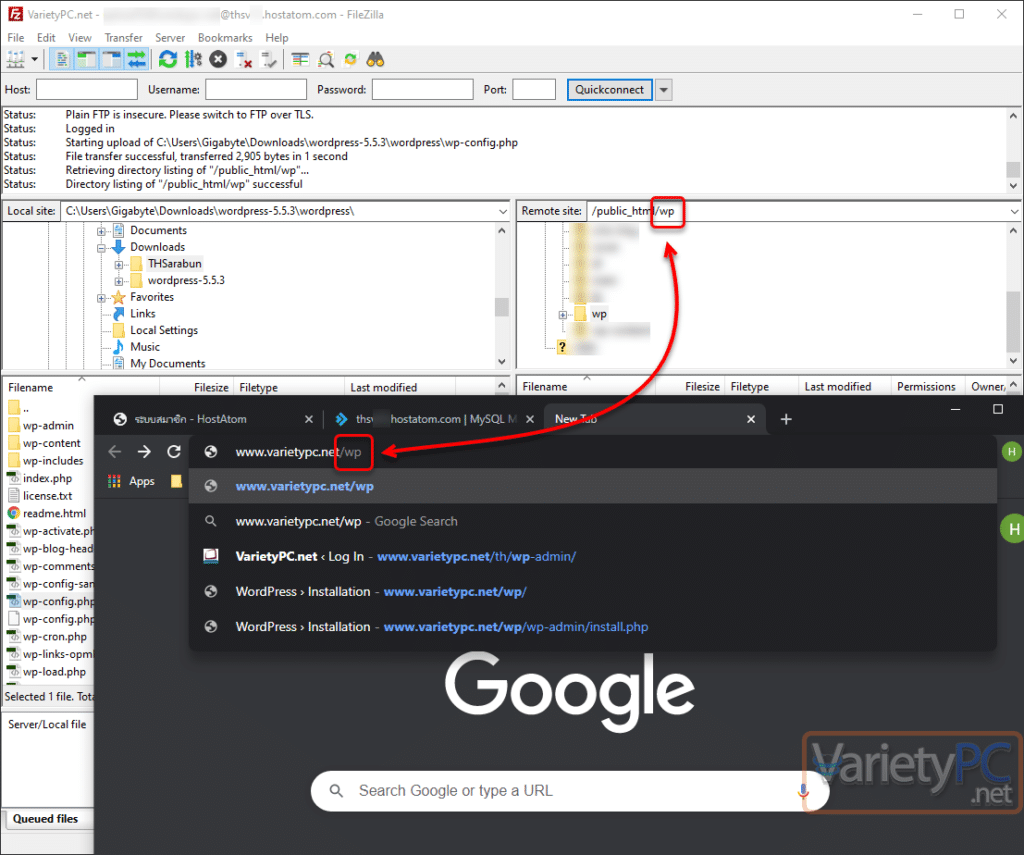Click Chrome's back arrow
Image resolution: width=1024 pixels, height=855 pixels.
pos(115,451)
